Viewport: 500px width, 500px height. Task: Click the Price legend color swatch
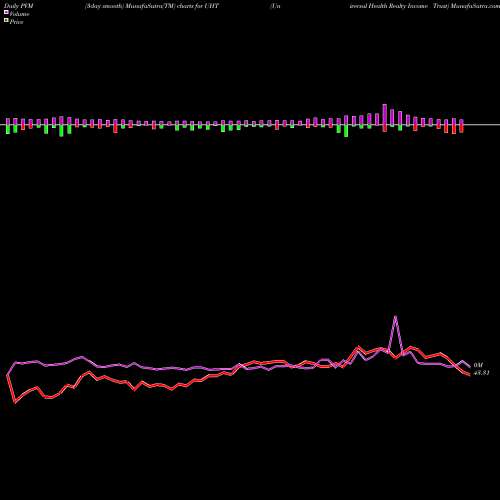pyautogui.click(x=6, y=20)
